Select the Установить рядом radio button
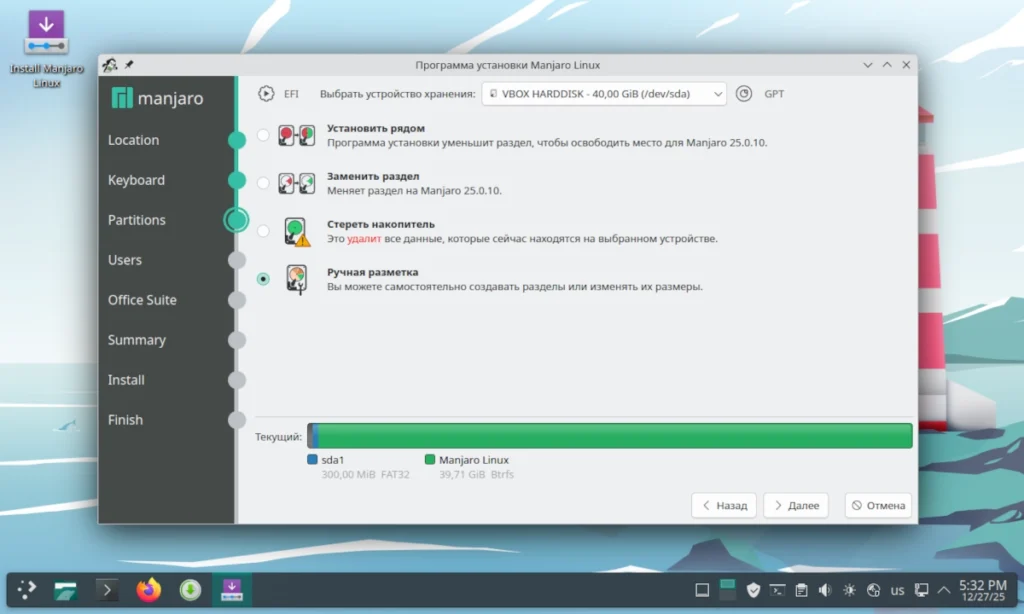Image resolution: width=1024 pixels, height=614 pixels. [x=263, y=135]
